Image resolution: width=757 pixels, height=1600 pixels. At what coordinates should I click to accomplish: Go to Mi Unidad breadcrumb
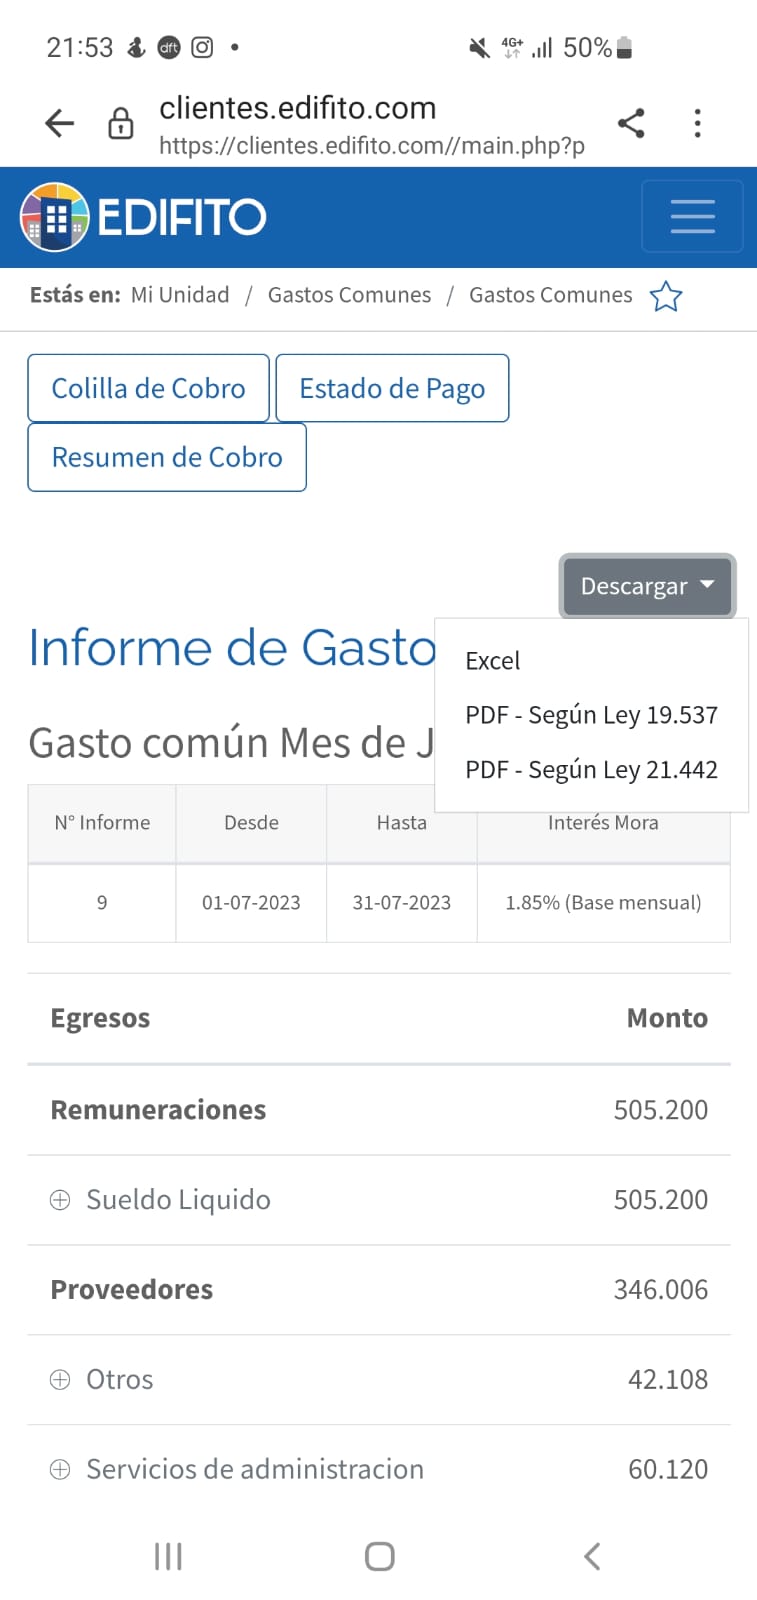(180, 295)
